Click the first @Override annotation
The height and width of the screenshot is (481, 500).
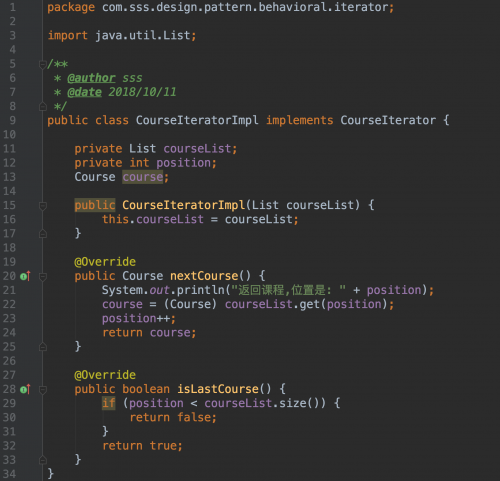click(105, 262)
